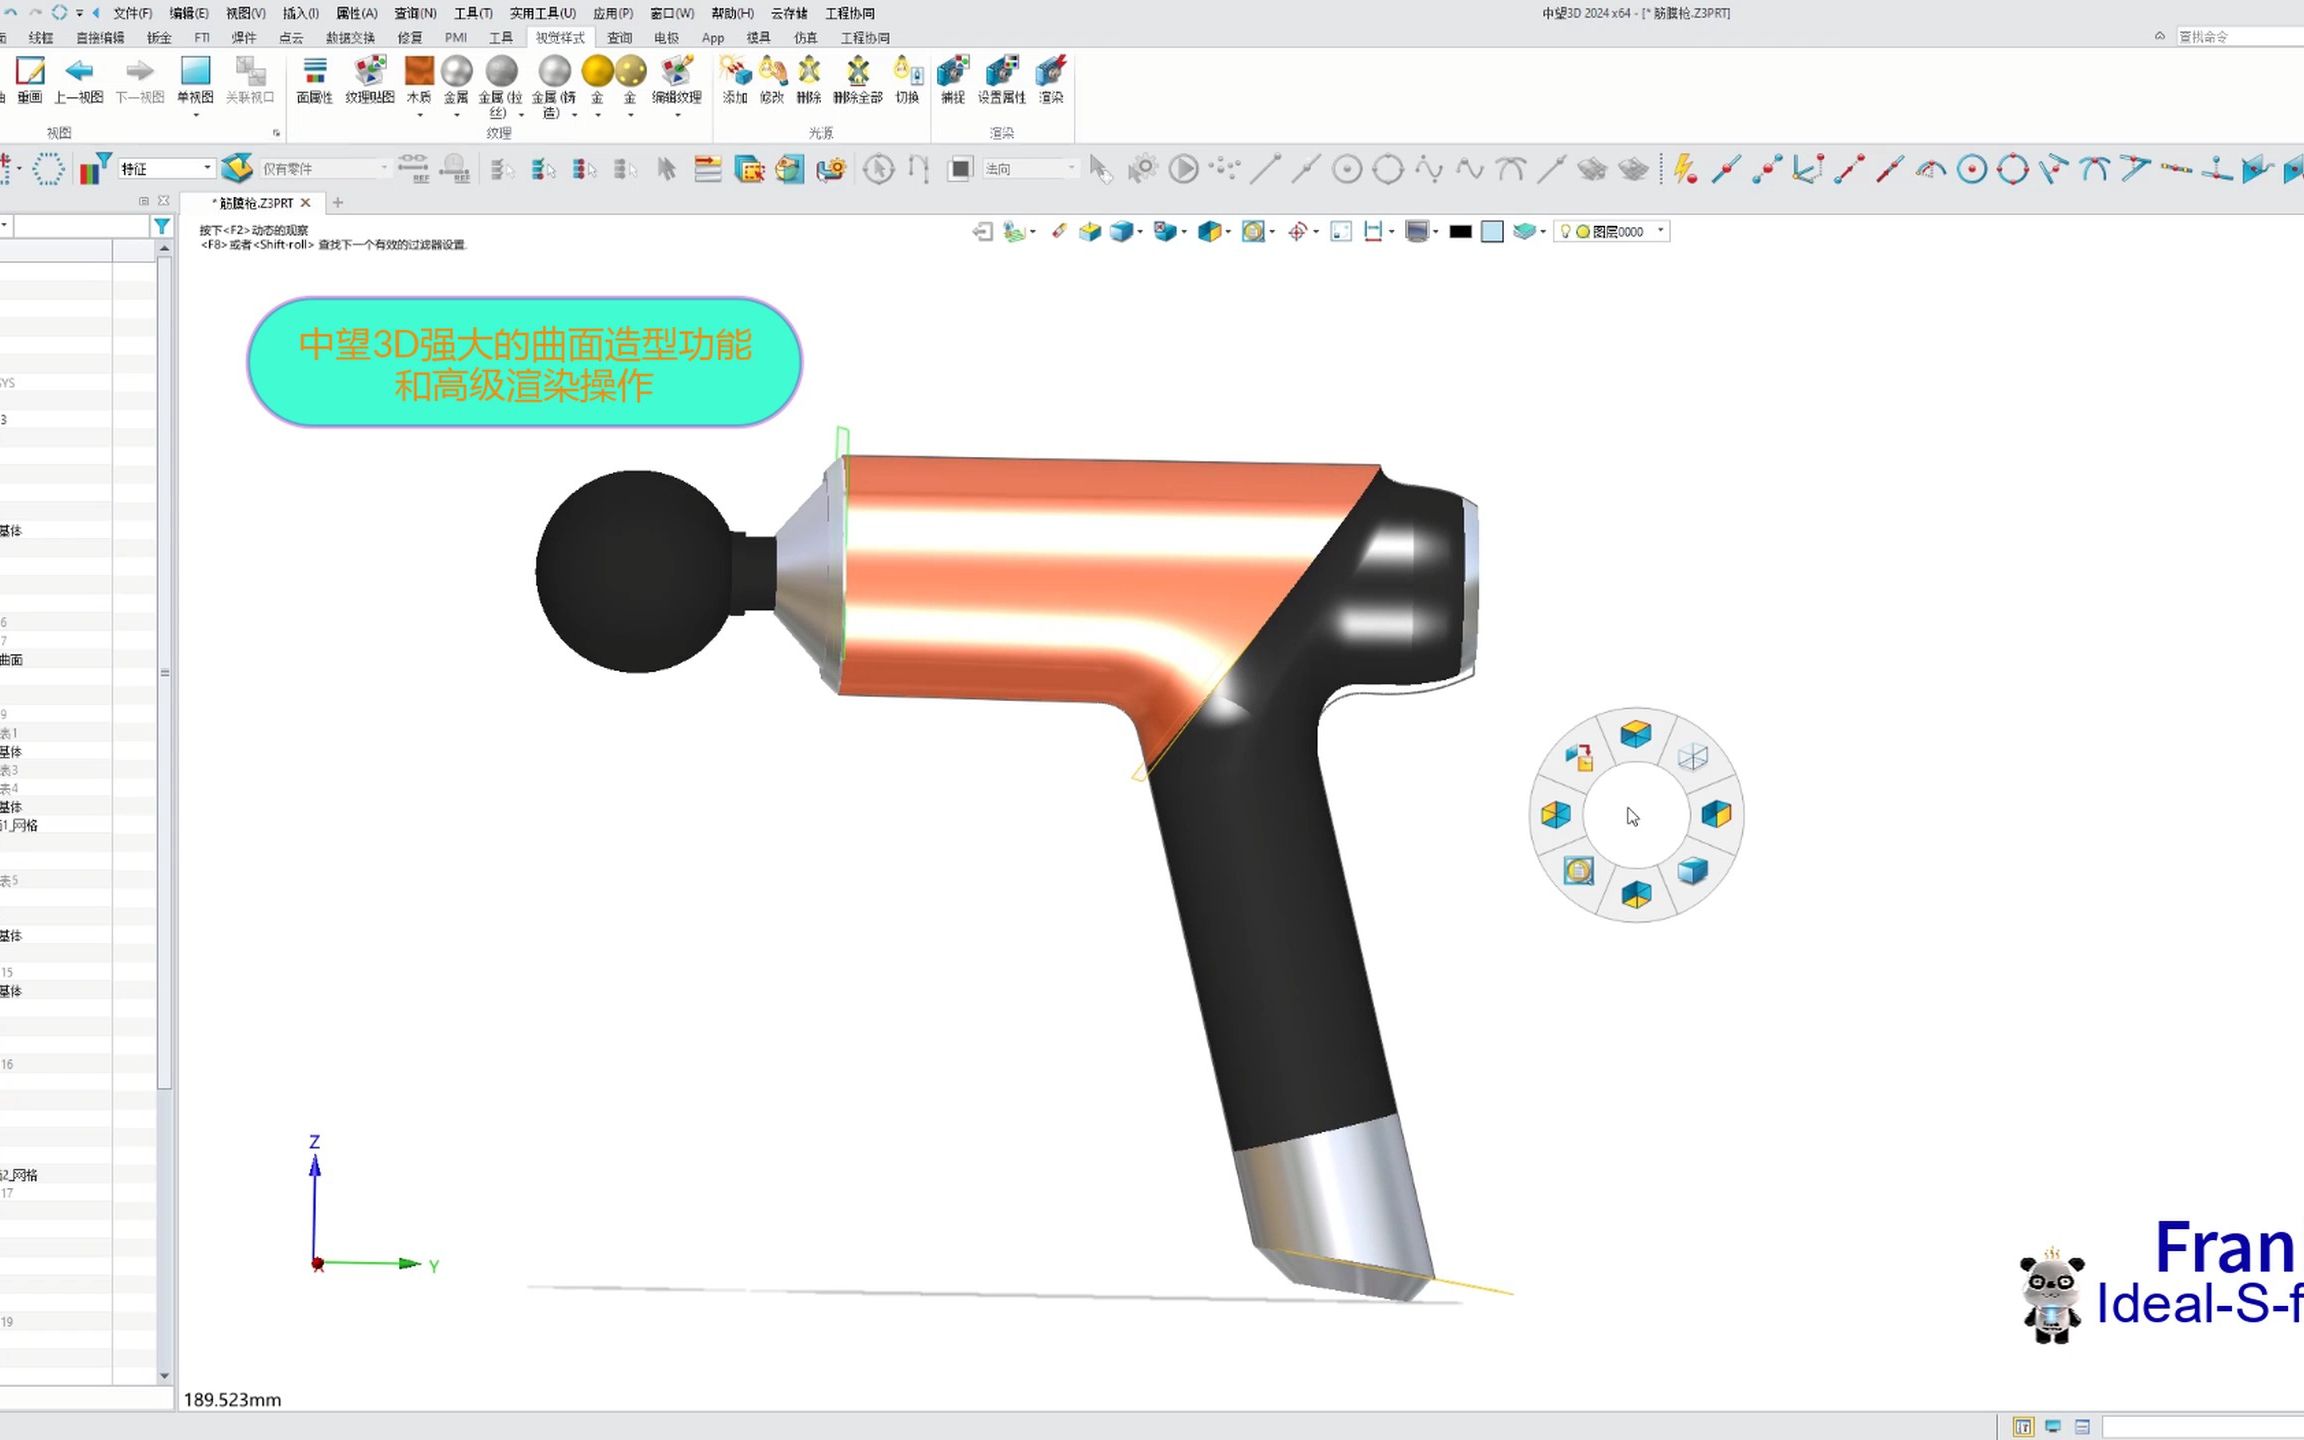This screenshot has width=2304, height=1440.
Task: Select top cube view in radial menu
Action: tap(1636, 735)
